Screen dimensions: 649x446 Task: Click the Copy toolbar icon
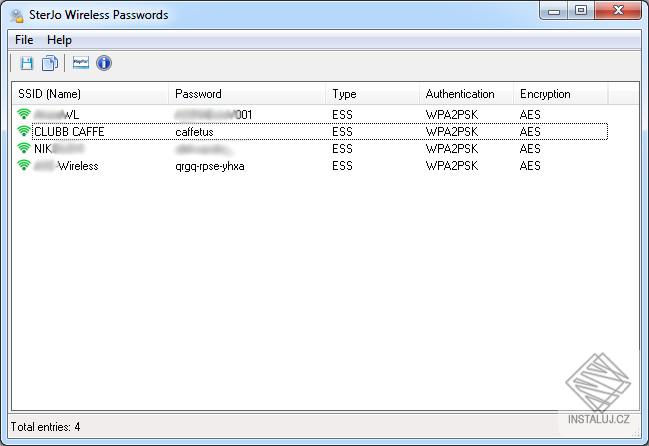[50, 63]
